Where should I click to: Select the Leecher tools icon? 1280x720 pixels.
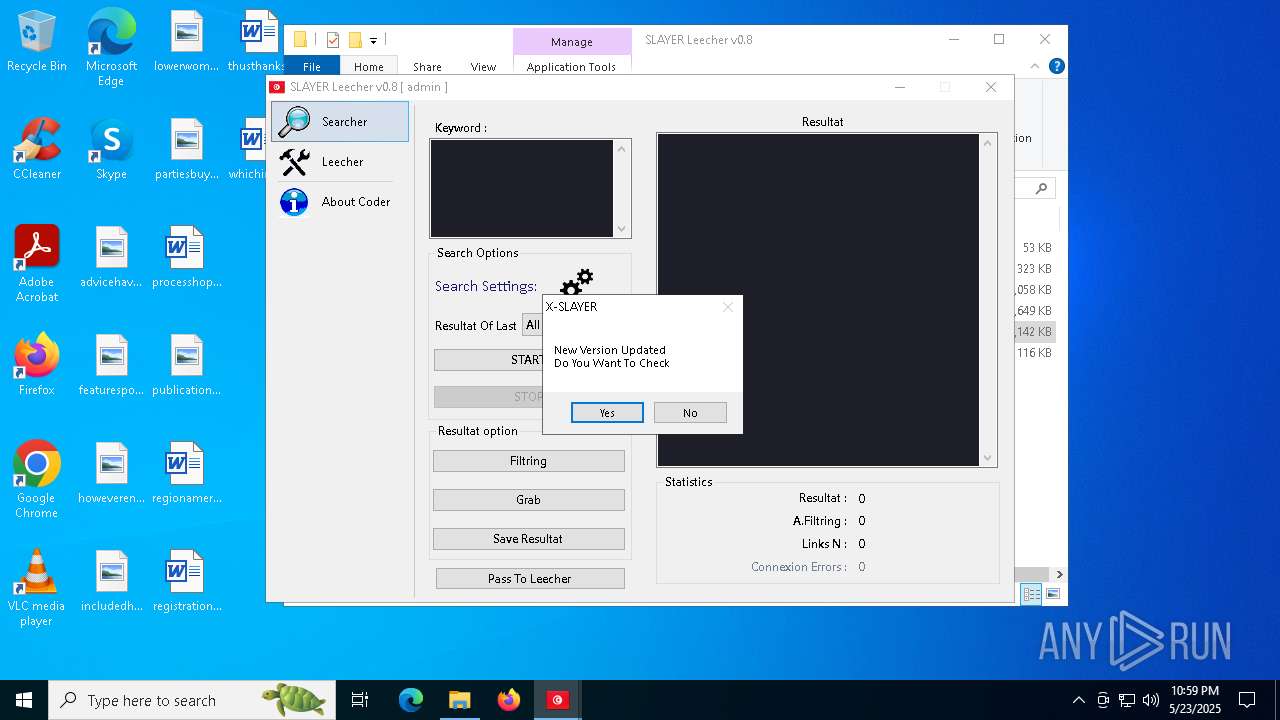point(295,162)
